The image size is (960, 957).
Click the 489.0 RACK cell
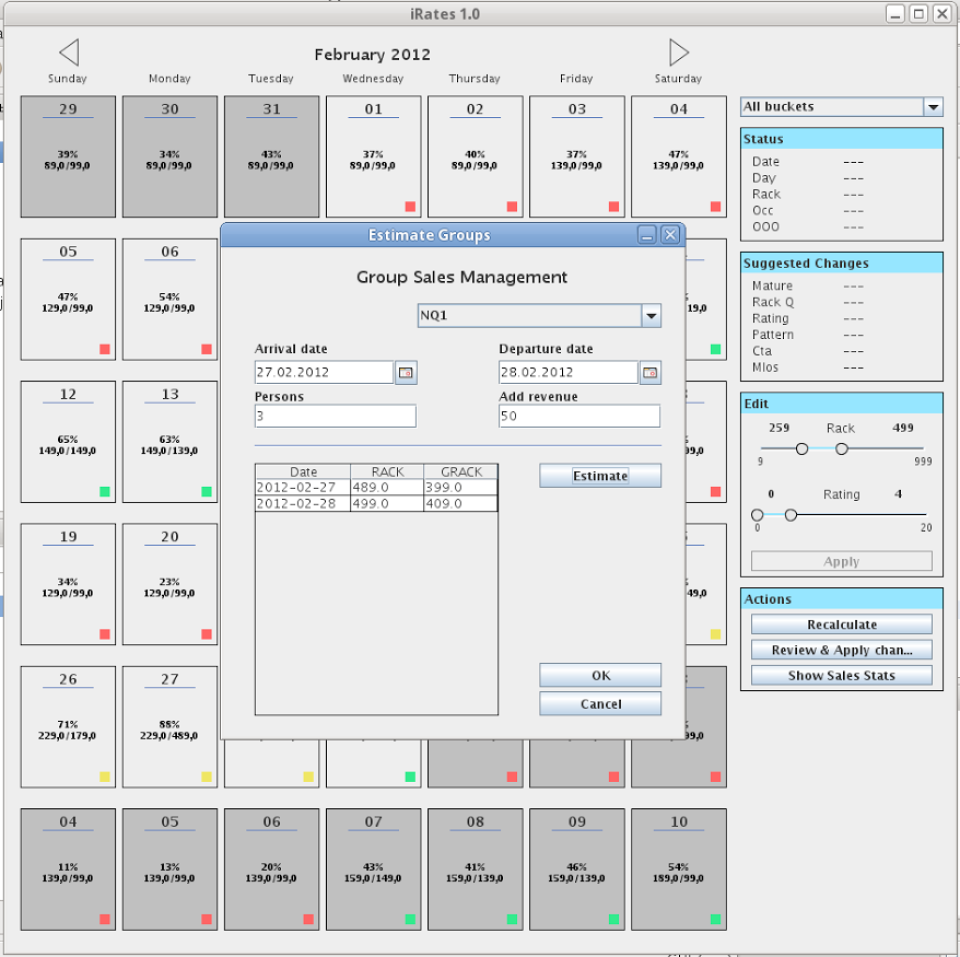(x=388, y=487)
